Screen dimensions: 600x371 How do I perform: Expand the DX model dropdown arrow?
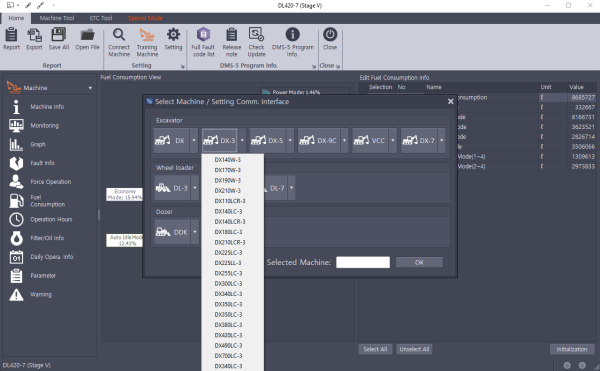pyautogui.click(x=194, y=140)
